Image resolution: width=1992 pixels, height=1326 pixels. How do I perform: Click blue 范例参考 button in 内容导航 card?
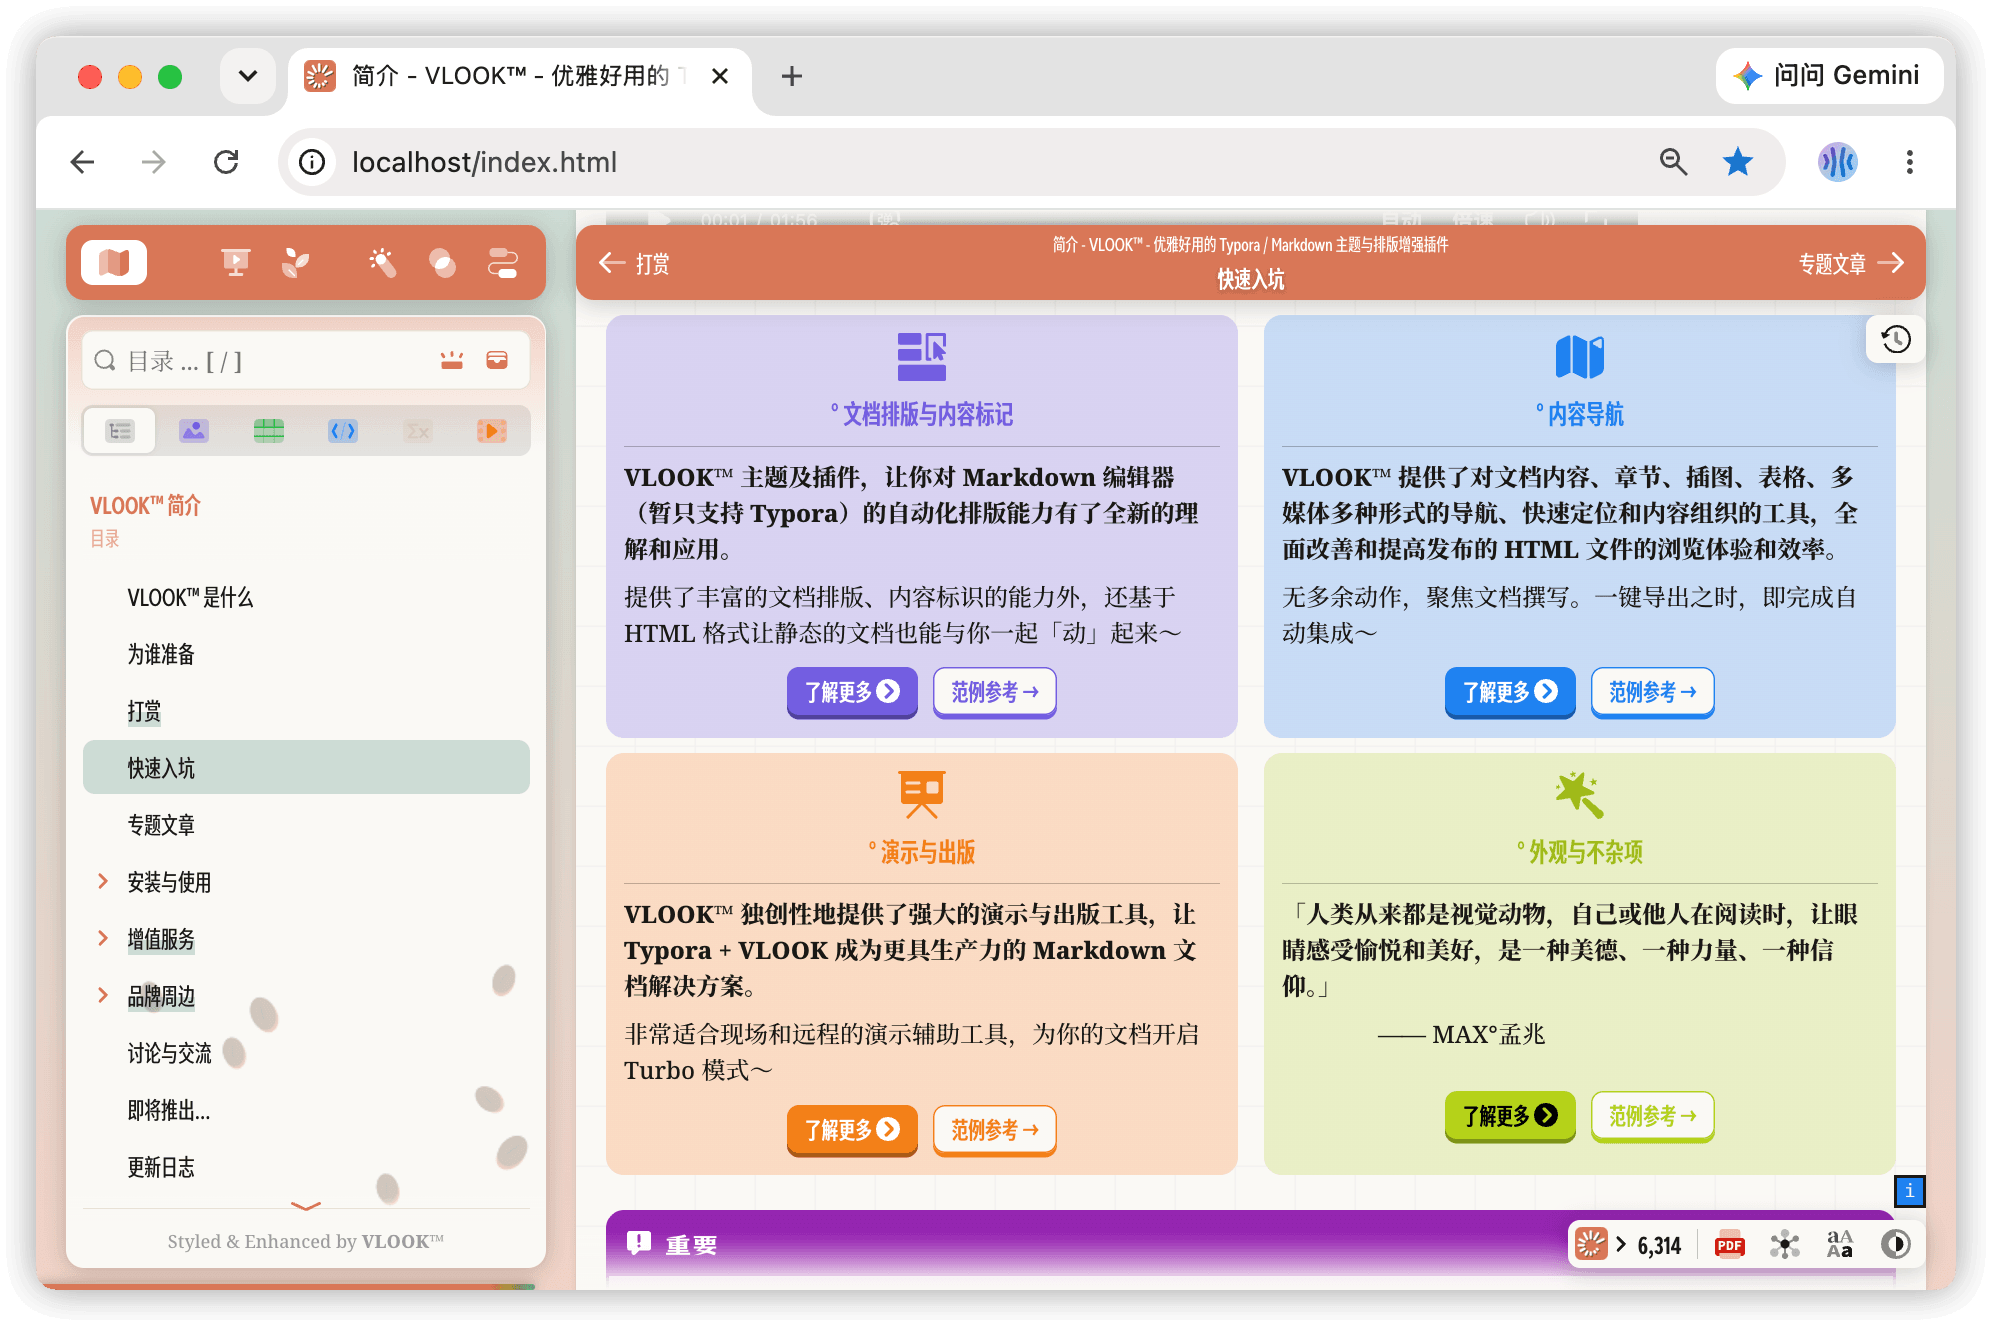pyautogui.click(x=1653, y=692)
